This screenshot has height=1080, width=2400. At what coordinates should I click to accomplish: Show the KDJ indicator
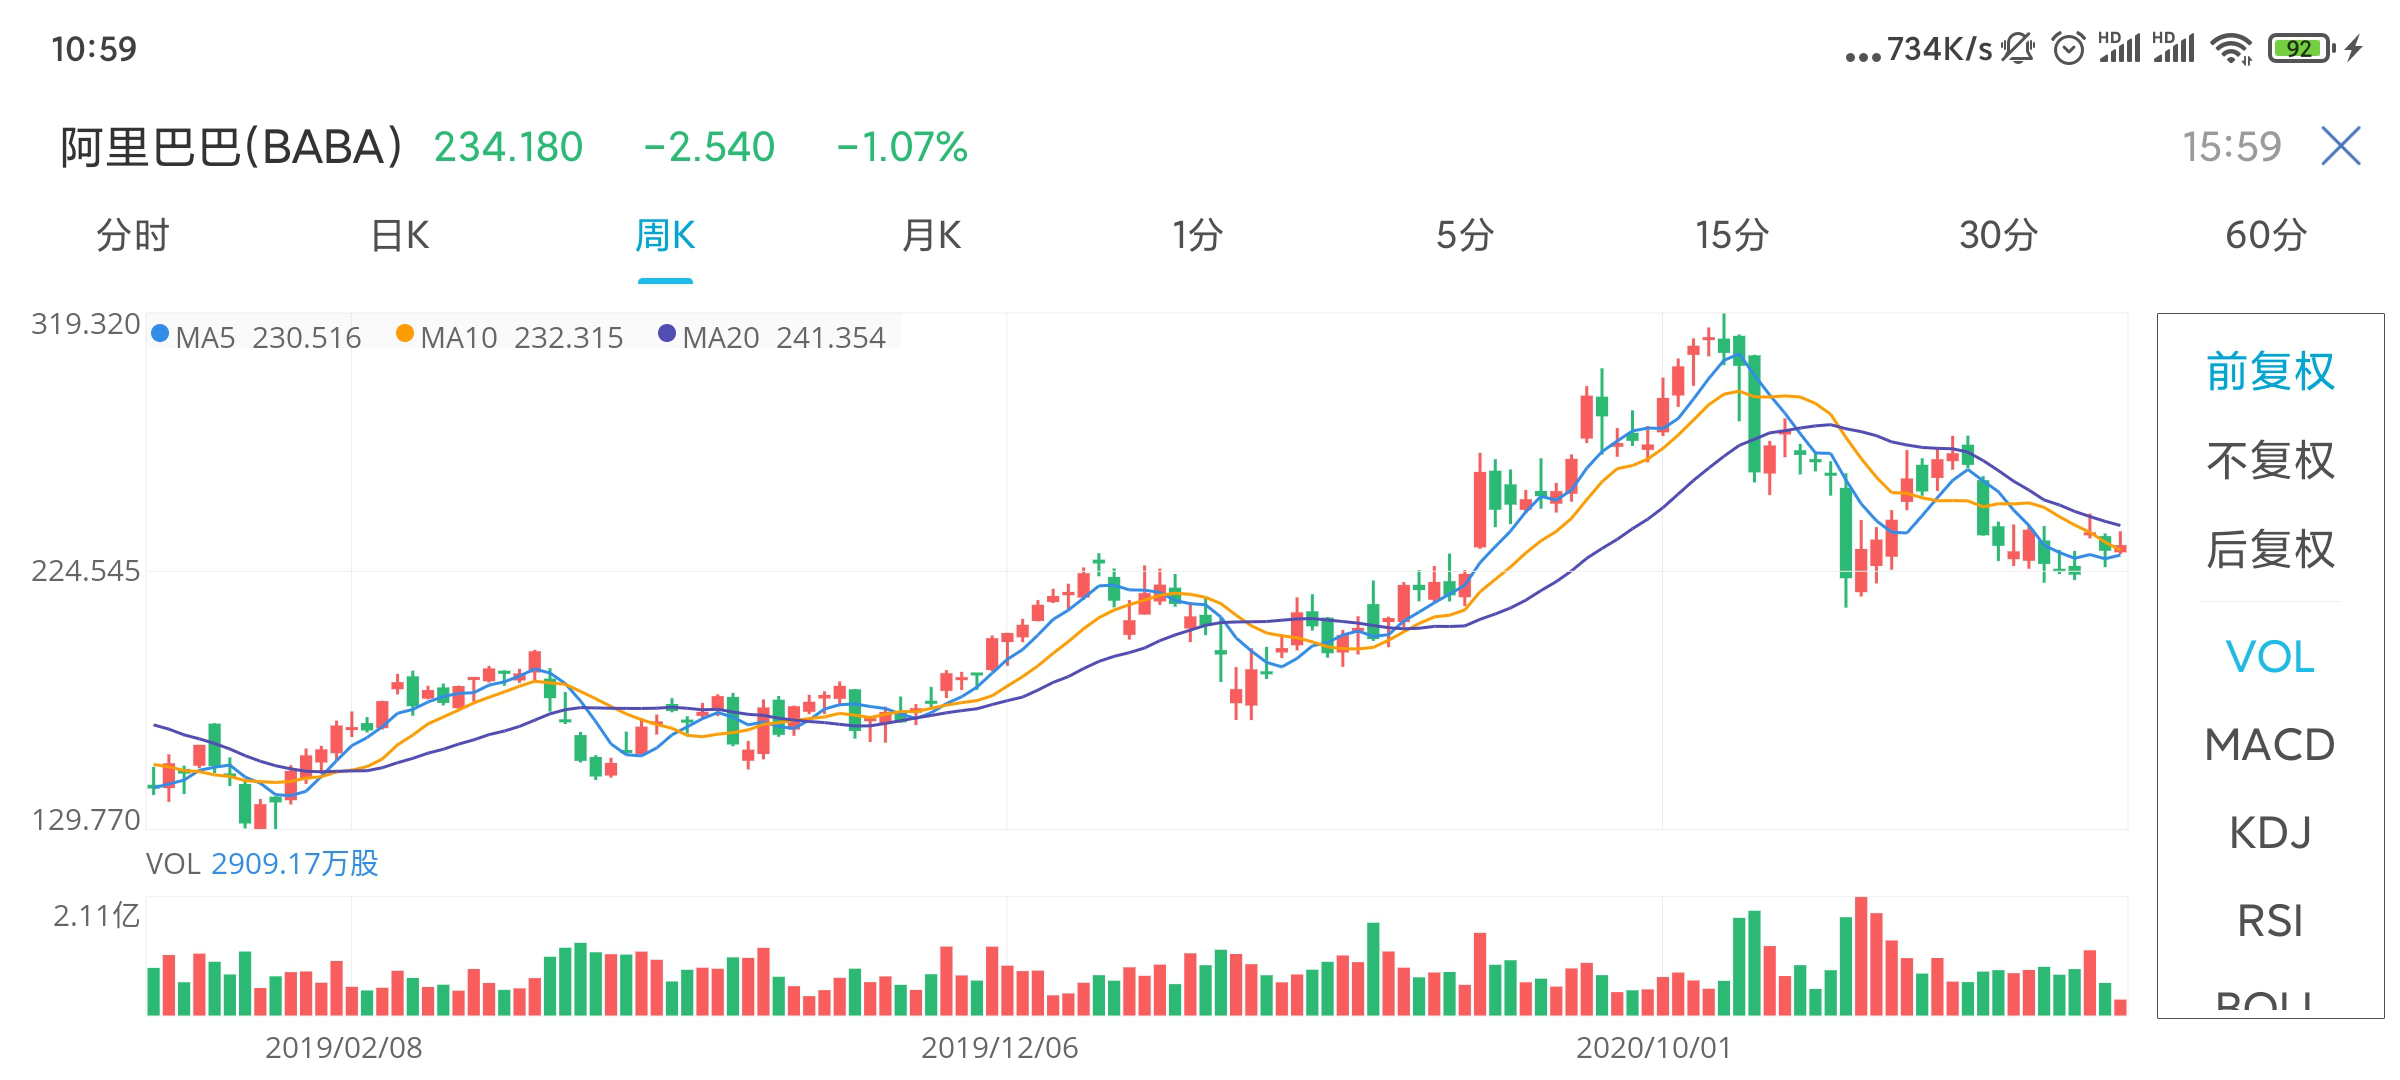pos(2270,833)
